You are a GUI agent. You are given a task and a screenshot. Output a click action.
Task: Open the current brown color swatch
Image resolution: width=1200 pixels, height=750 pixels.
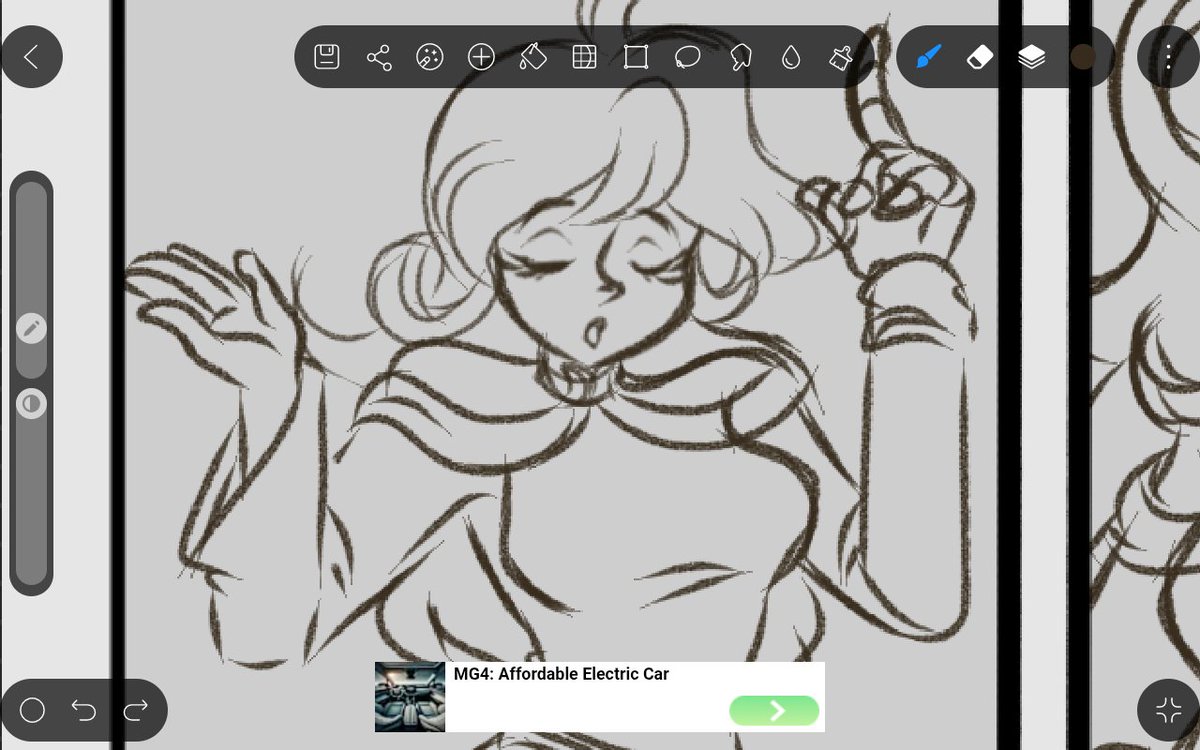click(1083, 57)
